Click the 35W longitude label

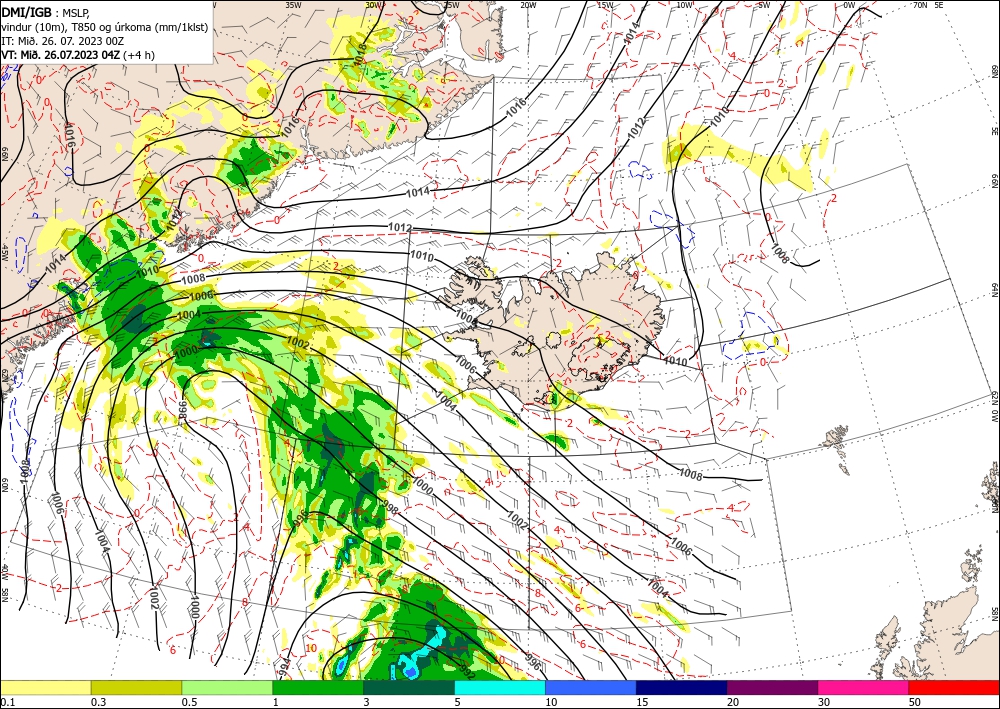tap(293, 4)
